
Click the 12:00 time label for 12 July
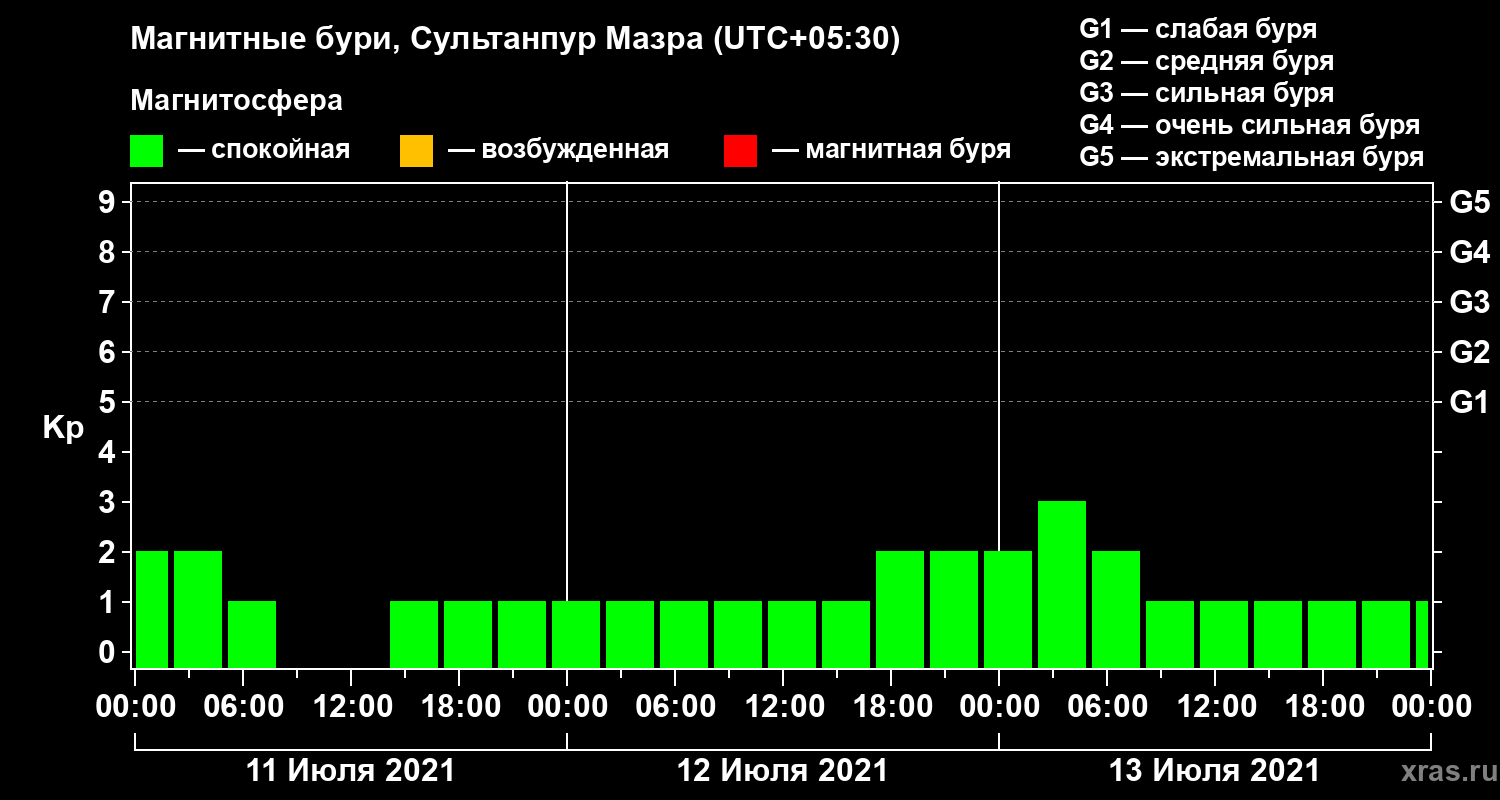[x=783, y=706]
